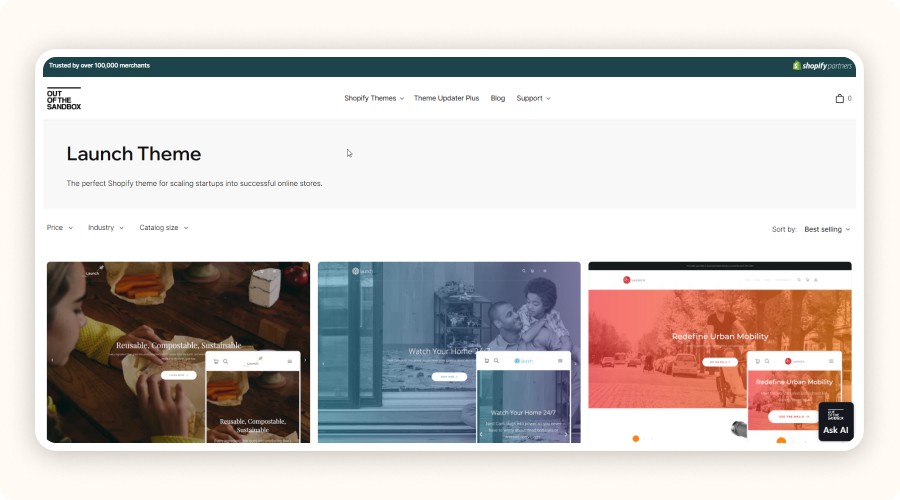Open the Ask AI chat widget
The height and width of the screenshot is (500, 900).
click(836, 422)
